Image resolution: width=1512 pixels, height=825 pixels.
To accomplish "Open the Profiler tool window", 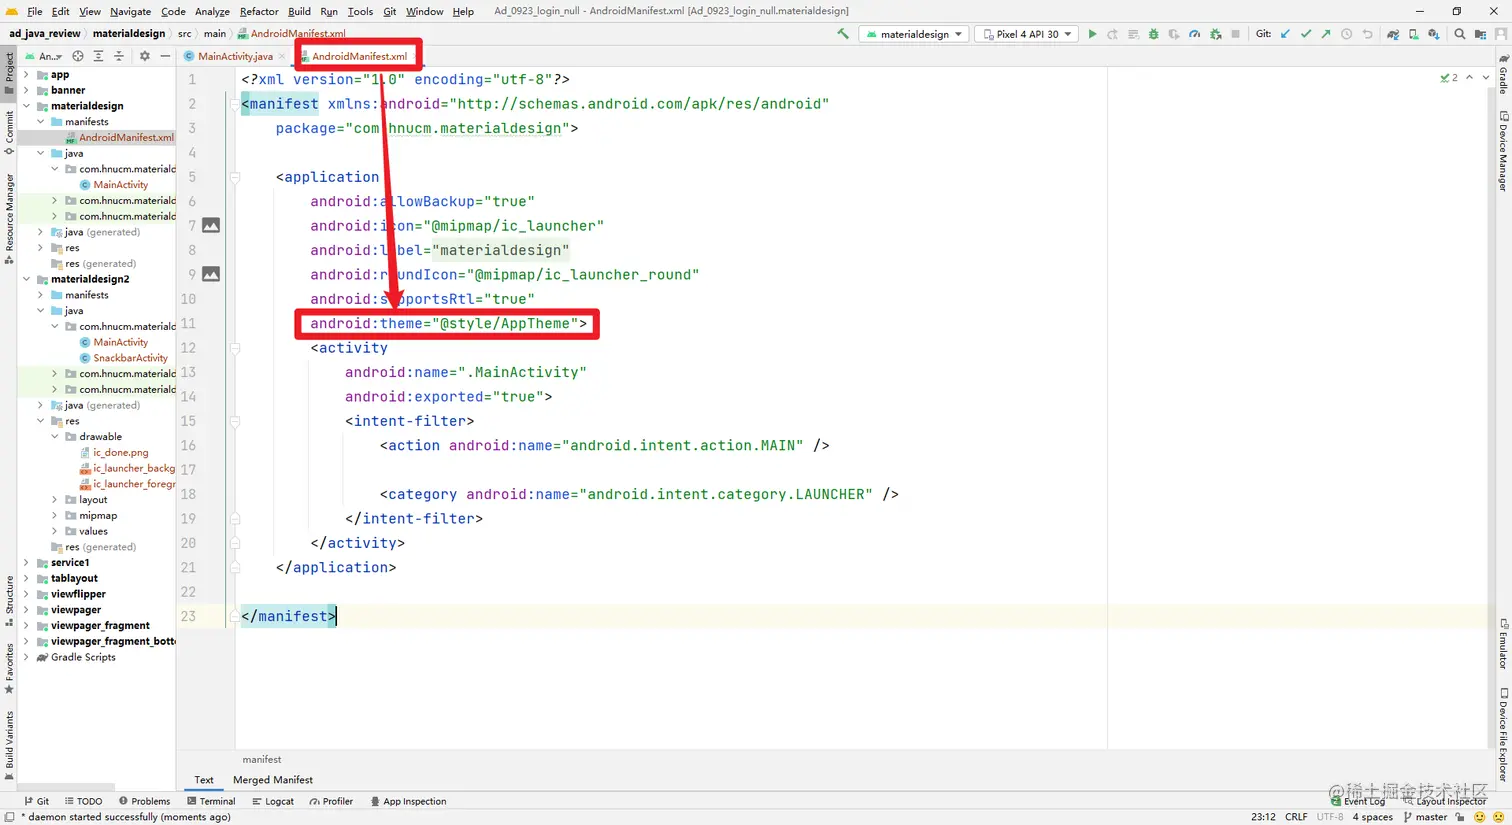I will tap(331, 801).
